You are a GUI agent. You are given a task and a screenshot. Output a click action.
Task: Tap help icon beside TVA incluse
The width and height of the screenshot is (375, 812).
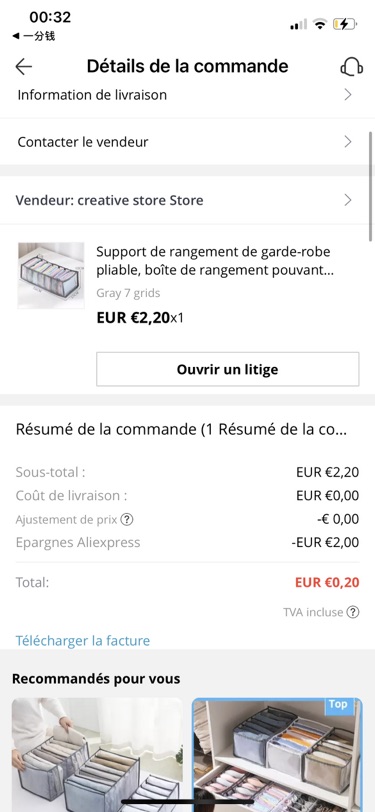[353, 612]
